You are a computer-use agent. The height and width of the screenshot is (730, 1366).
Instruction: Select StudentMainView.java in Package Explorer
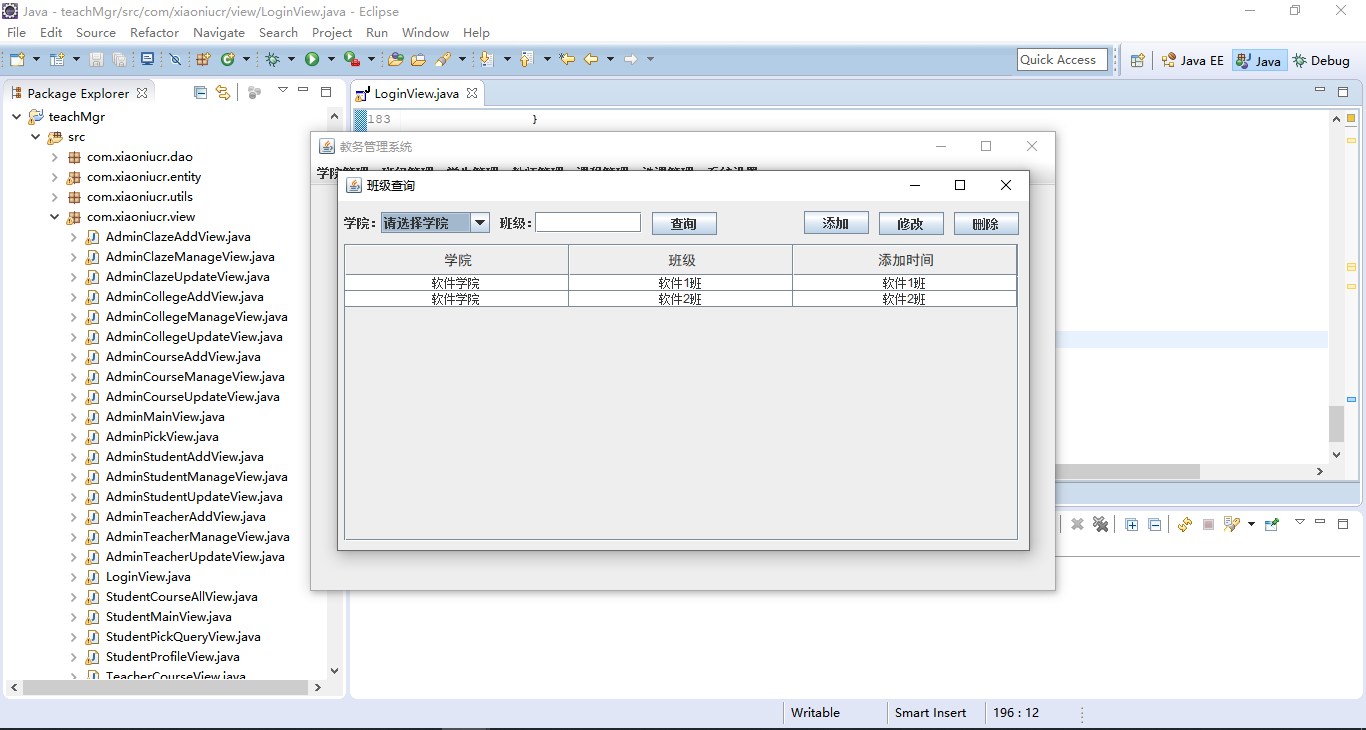pyautogui.click(x=169, y=617)
